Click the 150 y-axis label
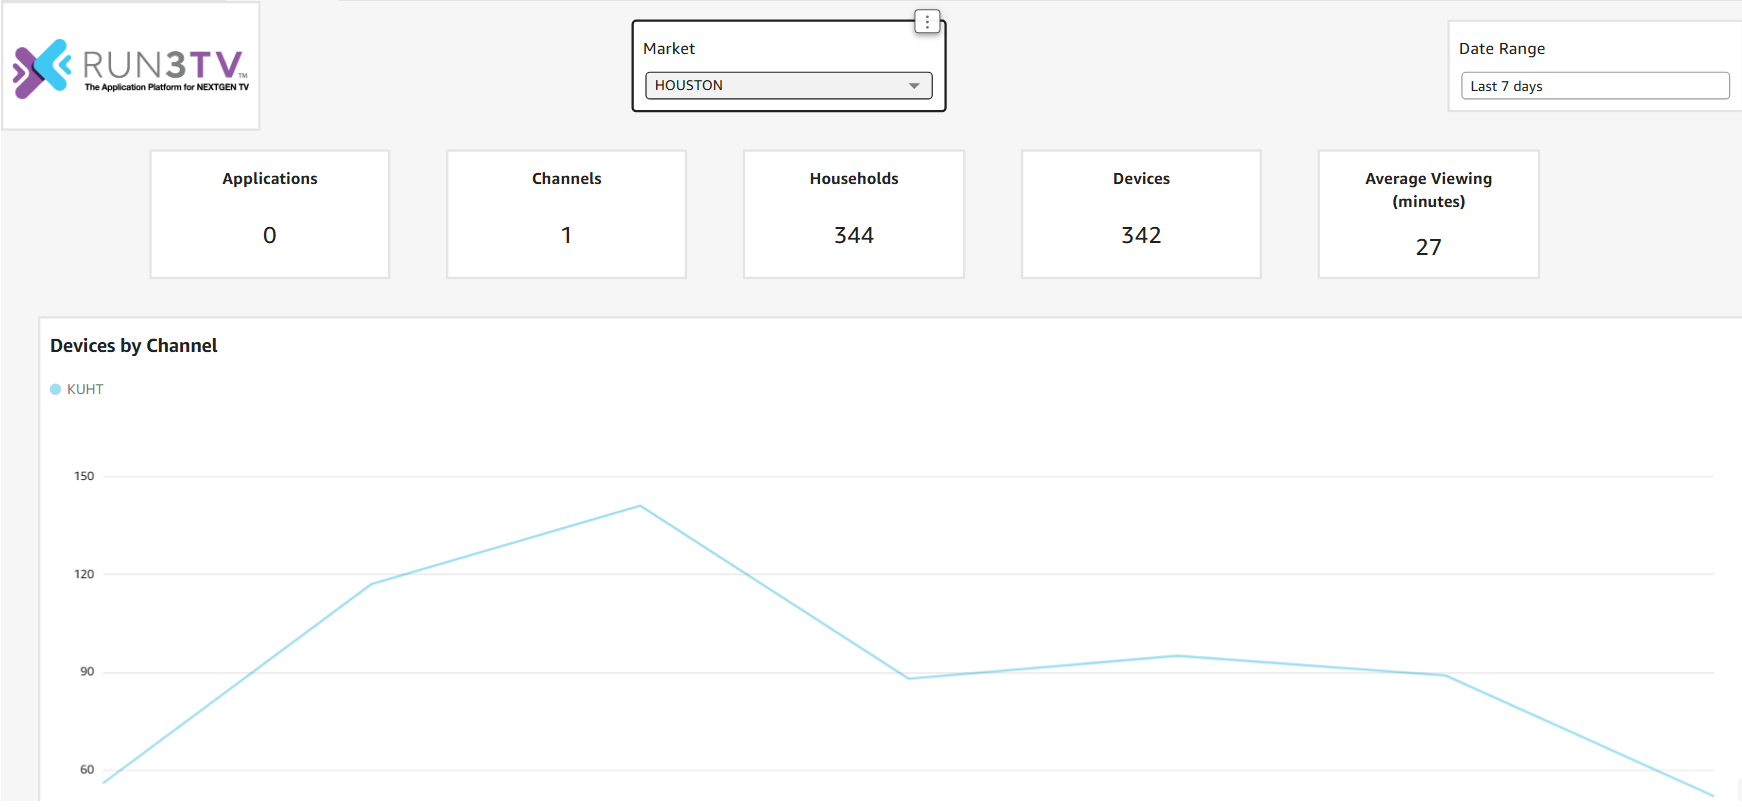Image resolution: width=1742 pixels, height=807 pixels. 84,476
